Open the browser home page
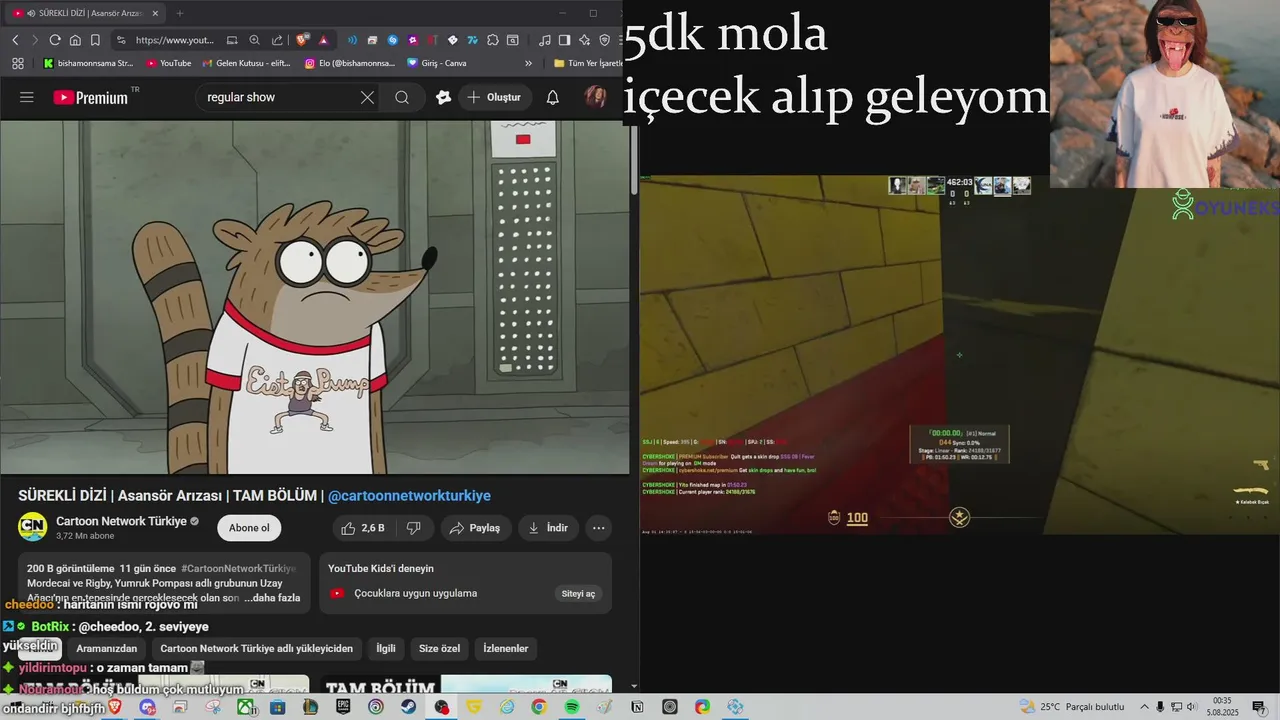1280x720 pixels. (75, 40)
